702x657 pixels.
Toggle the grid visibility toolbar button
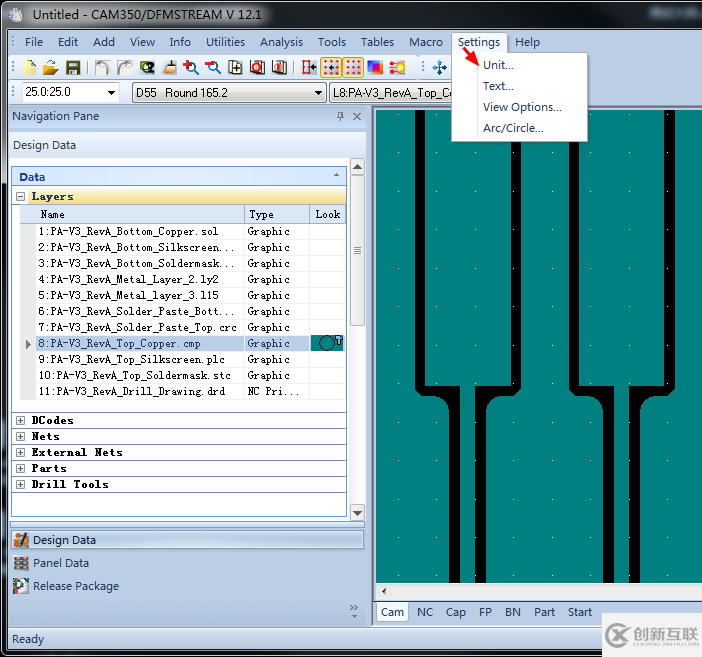353,68
